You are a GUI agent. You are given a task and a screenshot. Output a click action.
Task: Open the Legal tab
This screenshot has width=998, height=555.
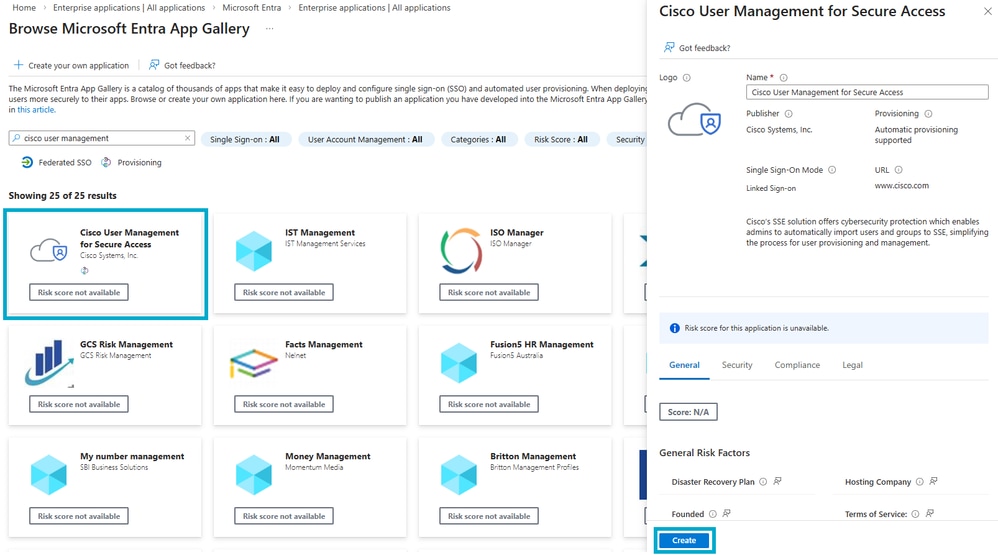852,365
